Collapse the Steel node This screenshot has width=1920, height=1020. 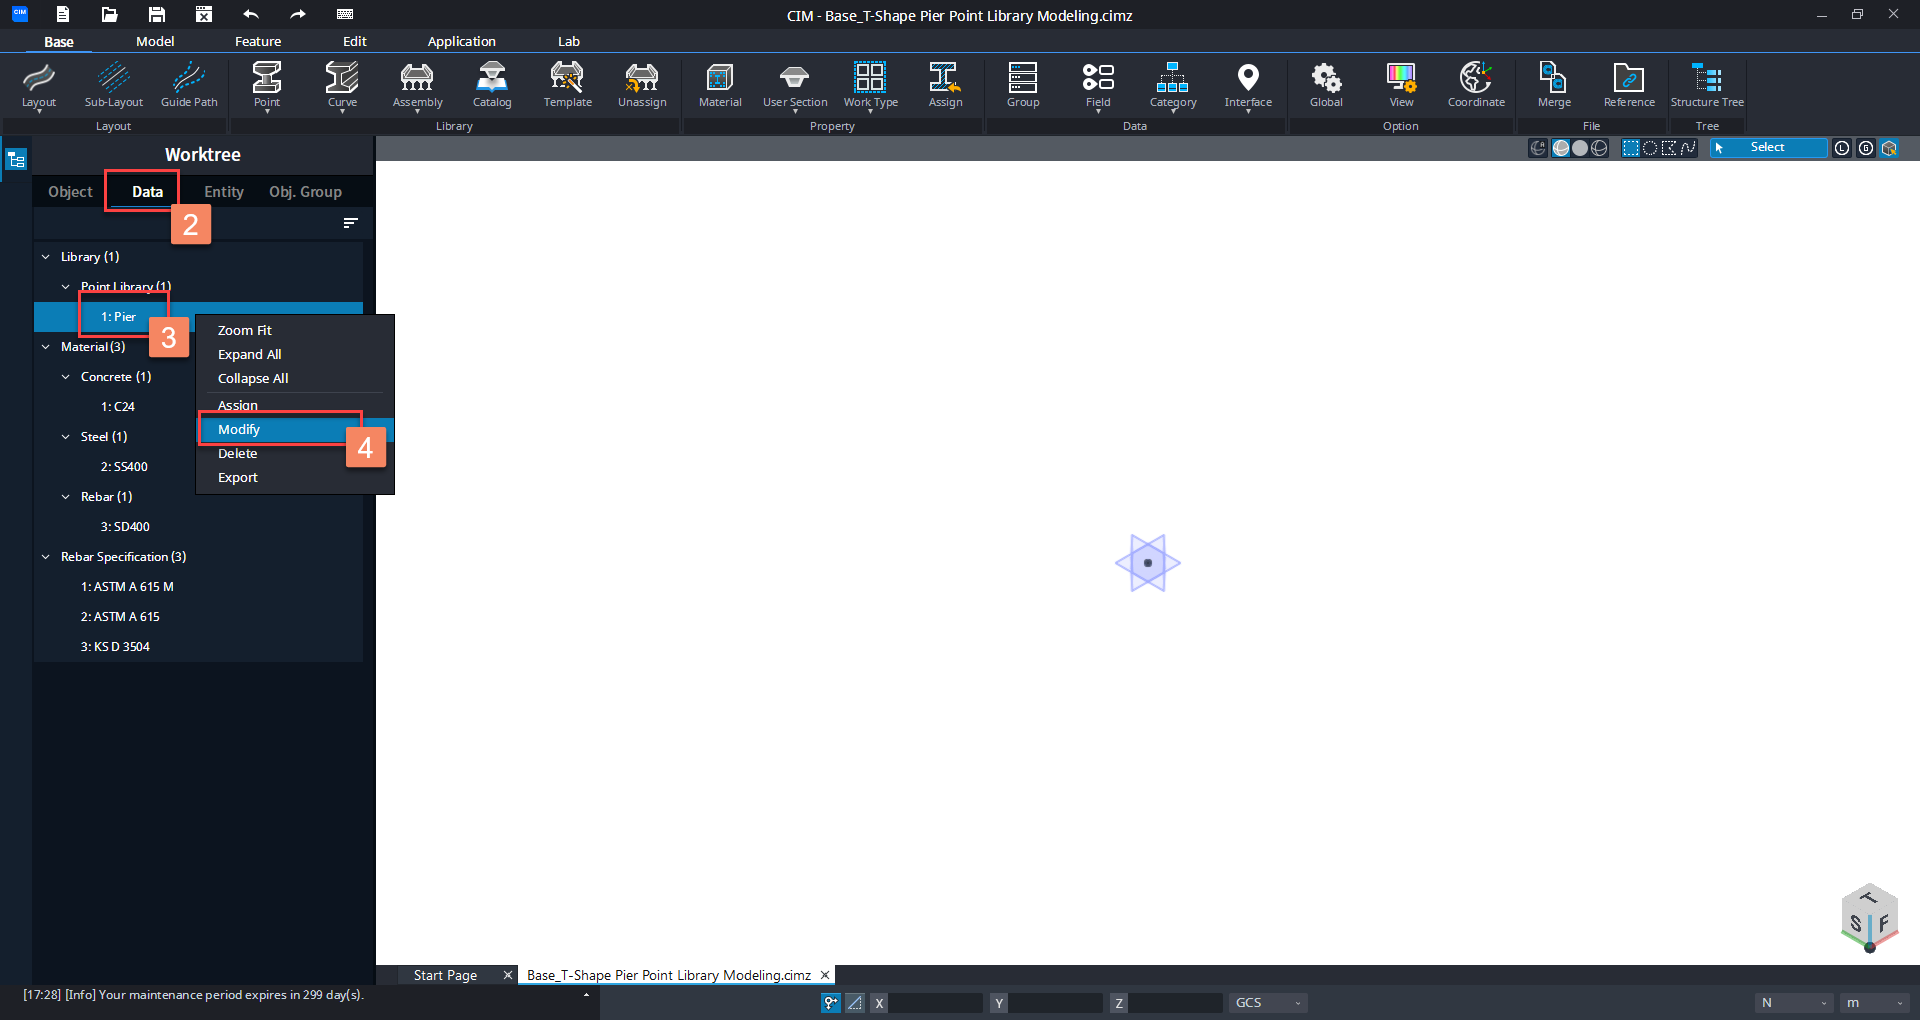click(66, 437)
